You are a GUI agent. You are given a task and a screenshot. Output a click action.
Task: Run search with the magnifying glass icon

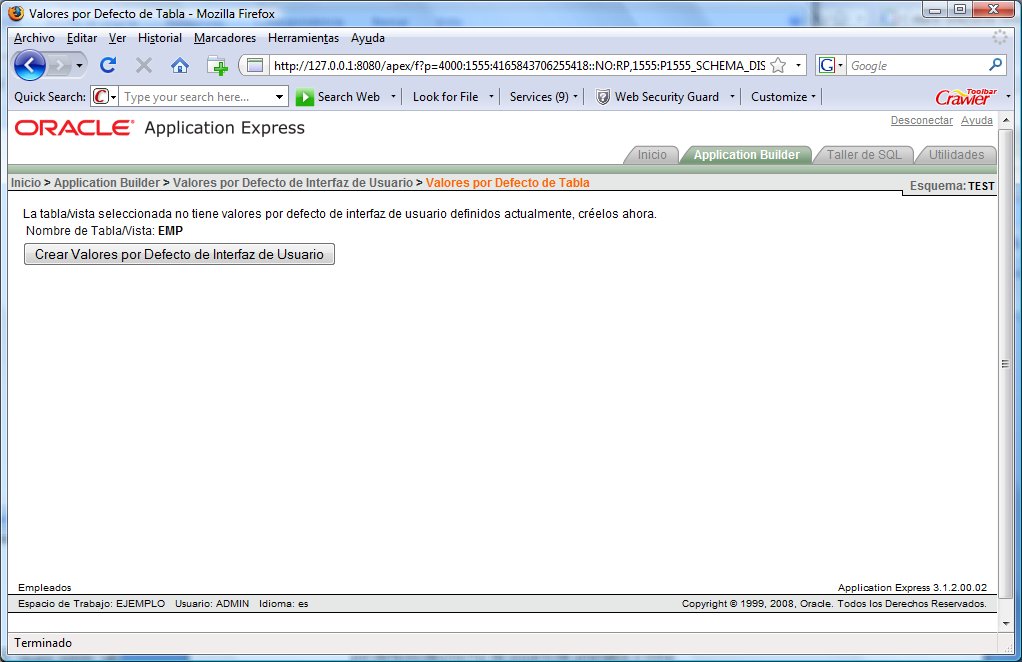[x=995, y=65]
